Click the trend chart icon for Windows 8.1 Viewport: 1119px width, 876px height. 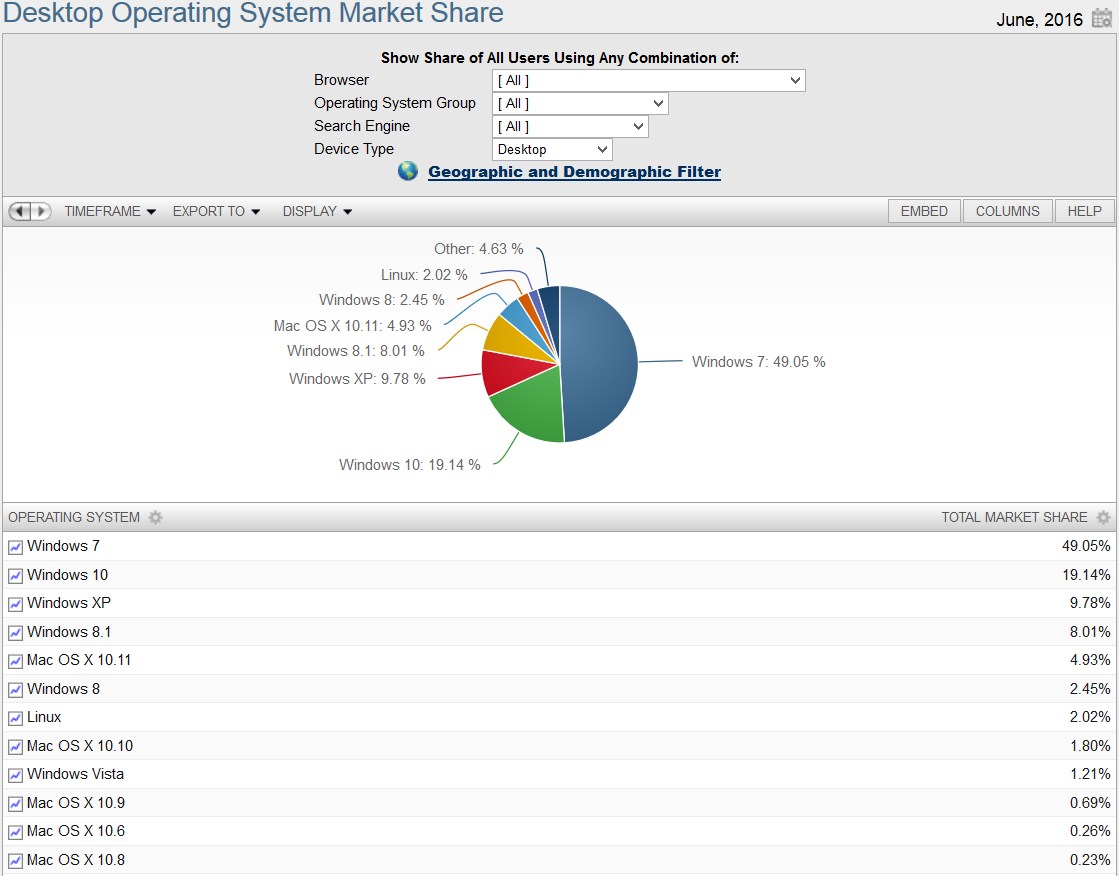coord(15,633)
